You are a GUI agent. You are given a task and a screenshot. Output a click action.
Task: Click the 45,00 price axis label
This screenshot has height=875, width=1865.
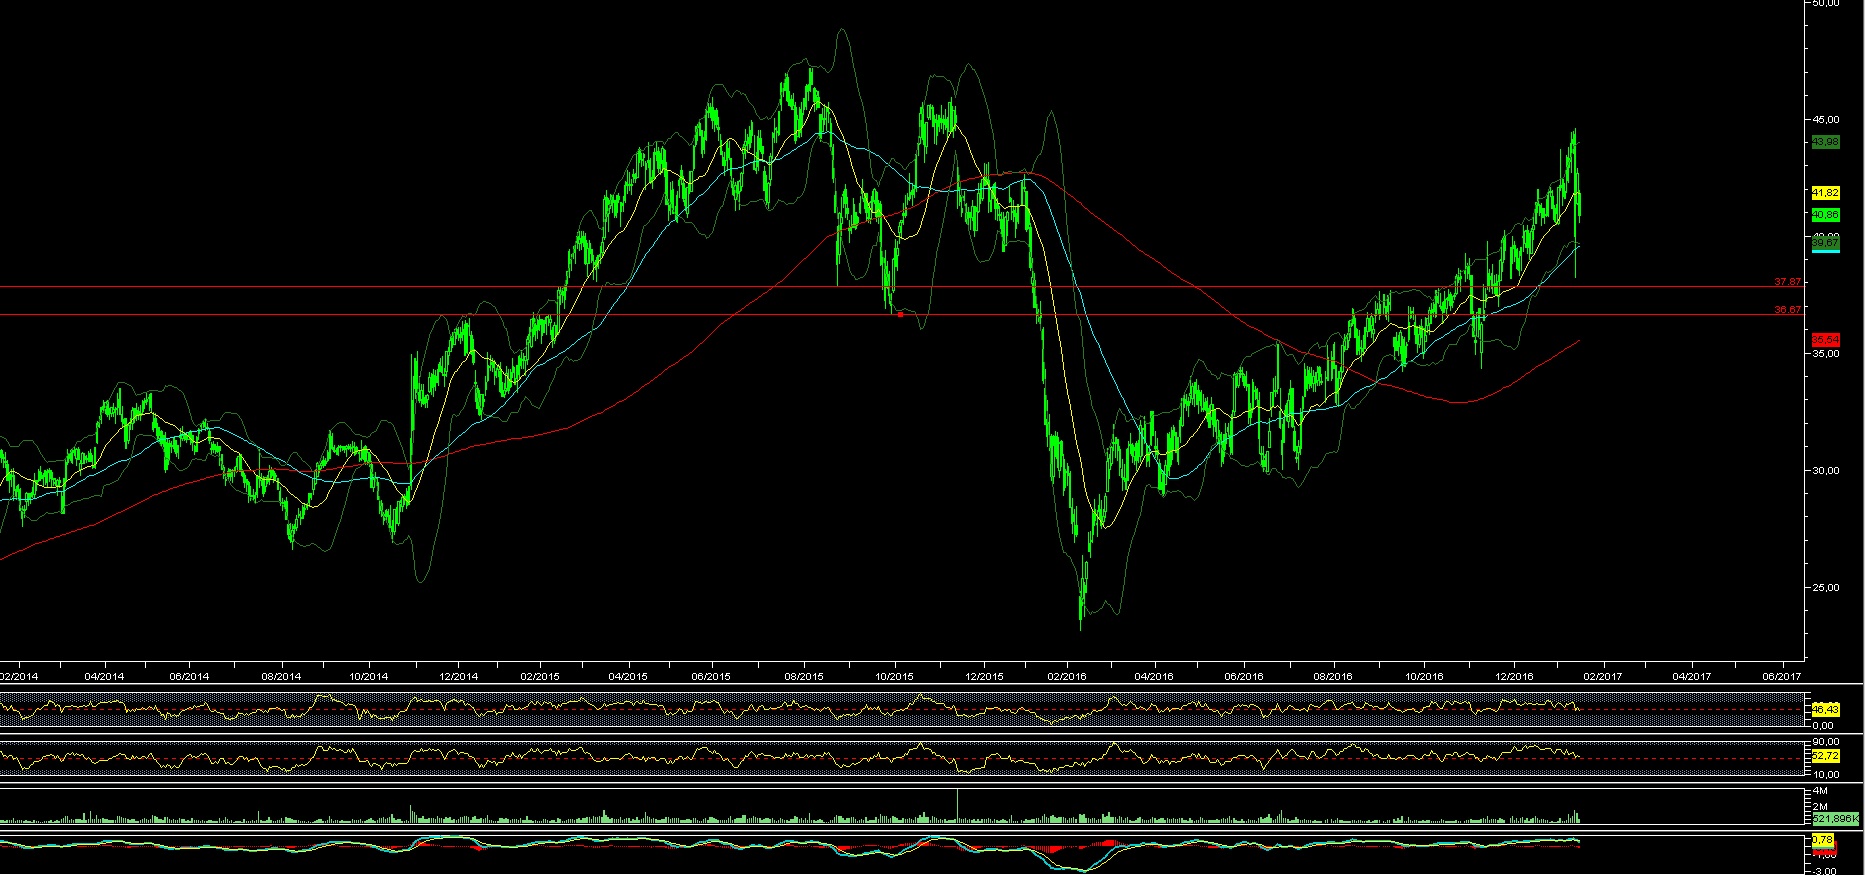[x=1825, y=119]
